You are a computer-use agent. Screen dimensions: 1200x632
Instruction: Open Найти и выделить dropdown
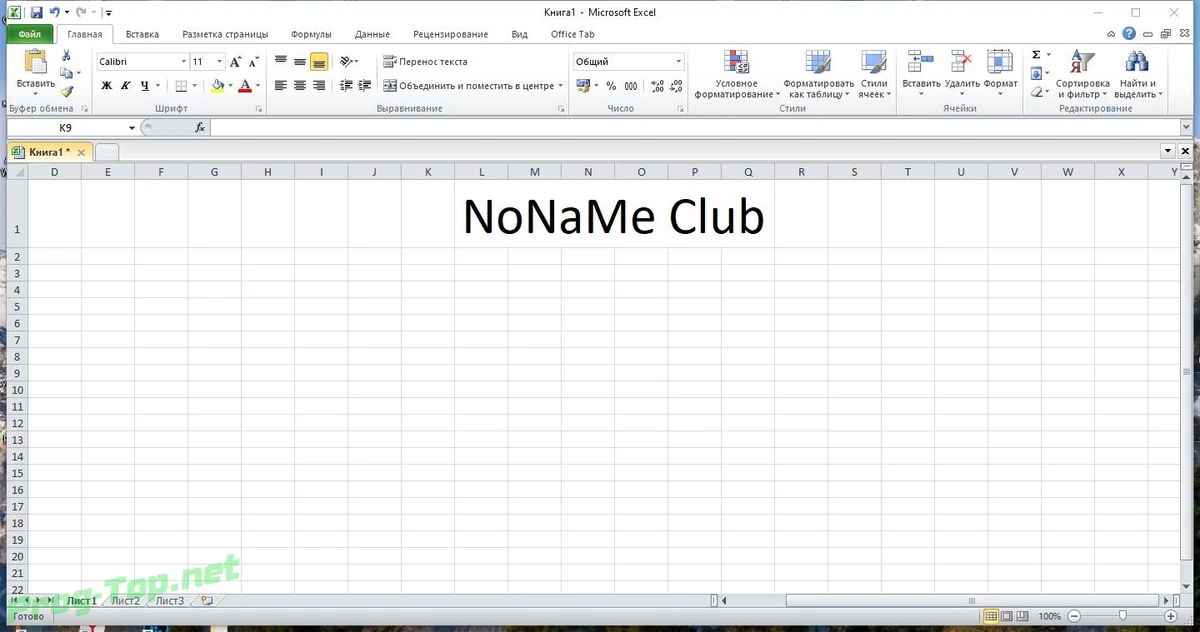pyautogui.click(x=1138, y=74)
